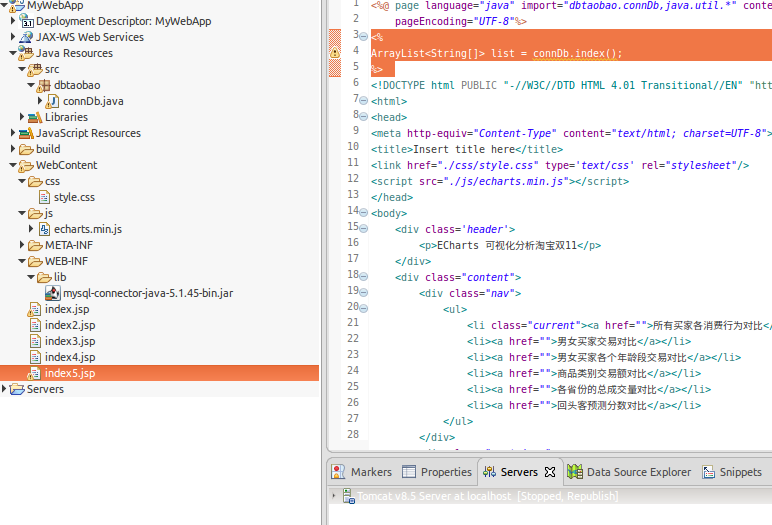772x525 pixels.
Task: Click the Tomcat v8.5 server icon
Action: [348, 496]
